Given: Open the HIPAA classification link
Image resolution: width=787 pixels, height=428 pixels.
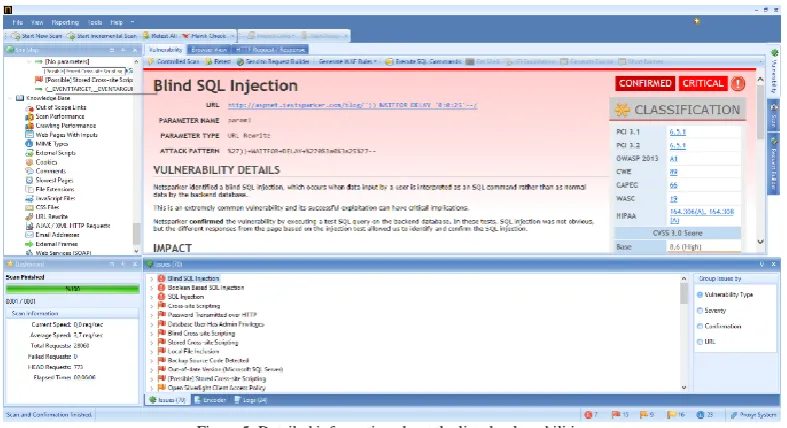Looking at the screenshot, I should coord(702,216).
